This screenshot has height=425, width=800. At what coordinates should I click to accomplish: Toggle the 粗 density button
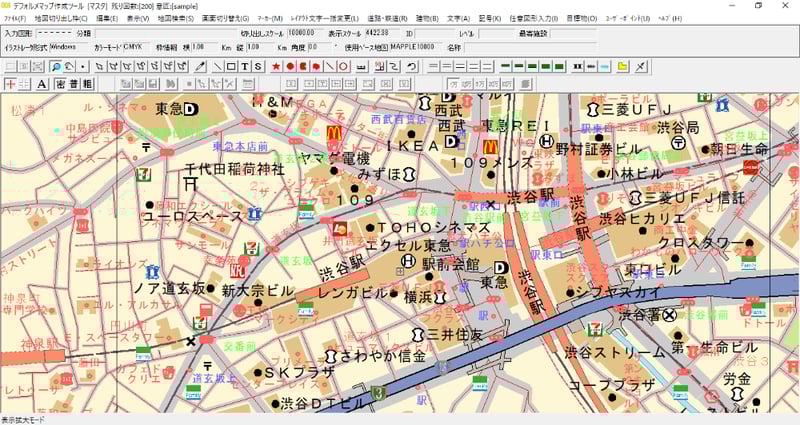(x=87, y=83)
